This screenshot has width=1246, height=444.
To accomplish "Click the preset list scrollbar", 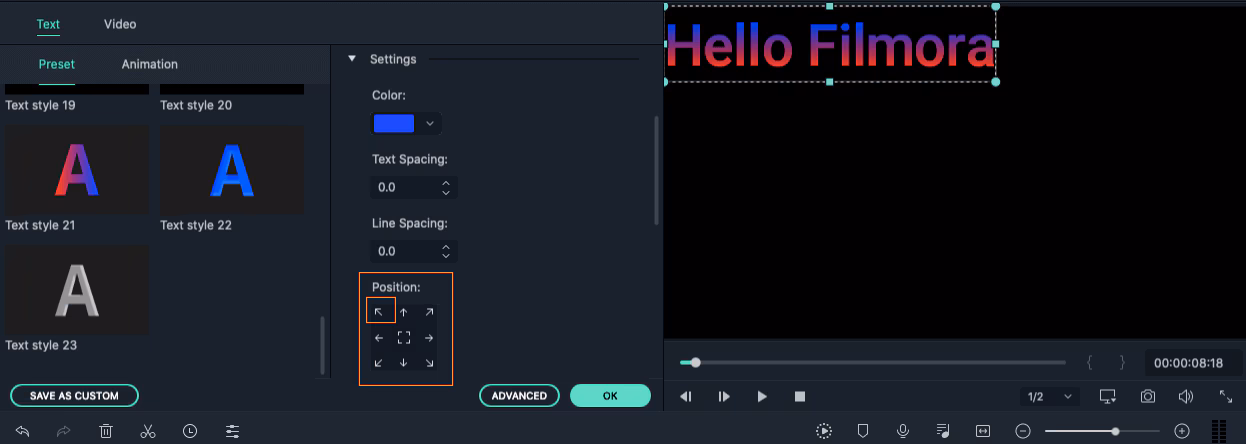I will (x=322, y=345).
